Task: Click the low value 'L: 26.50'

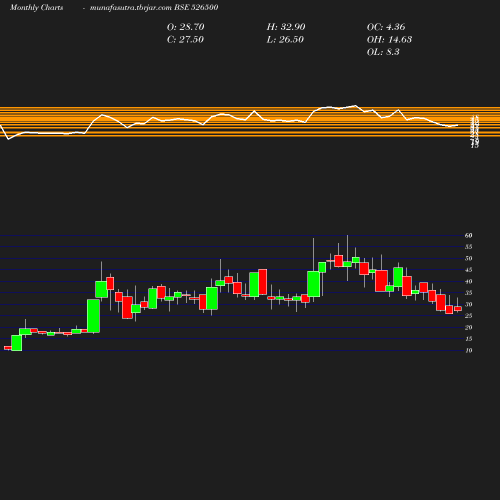Action: pos(285,40)
